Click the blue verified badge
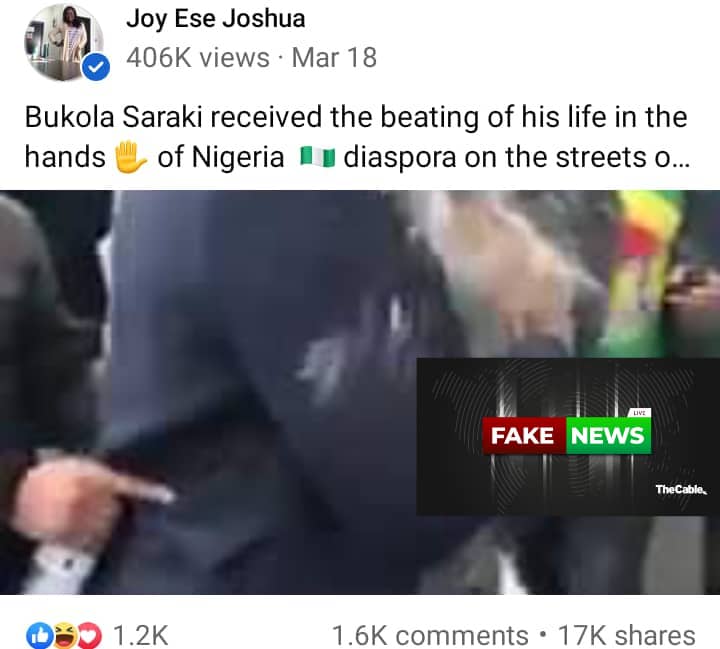Image resolution: width=720 pixels, height=649 pixels. [96, 68]
